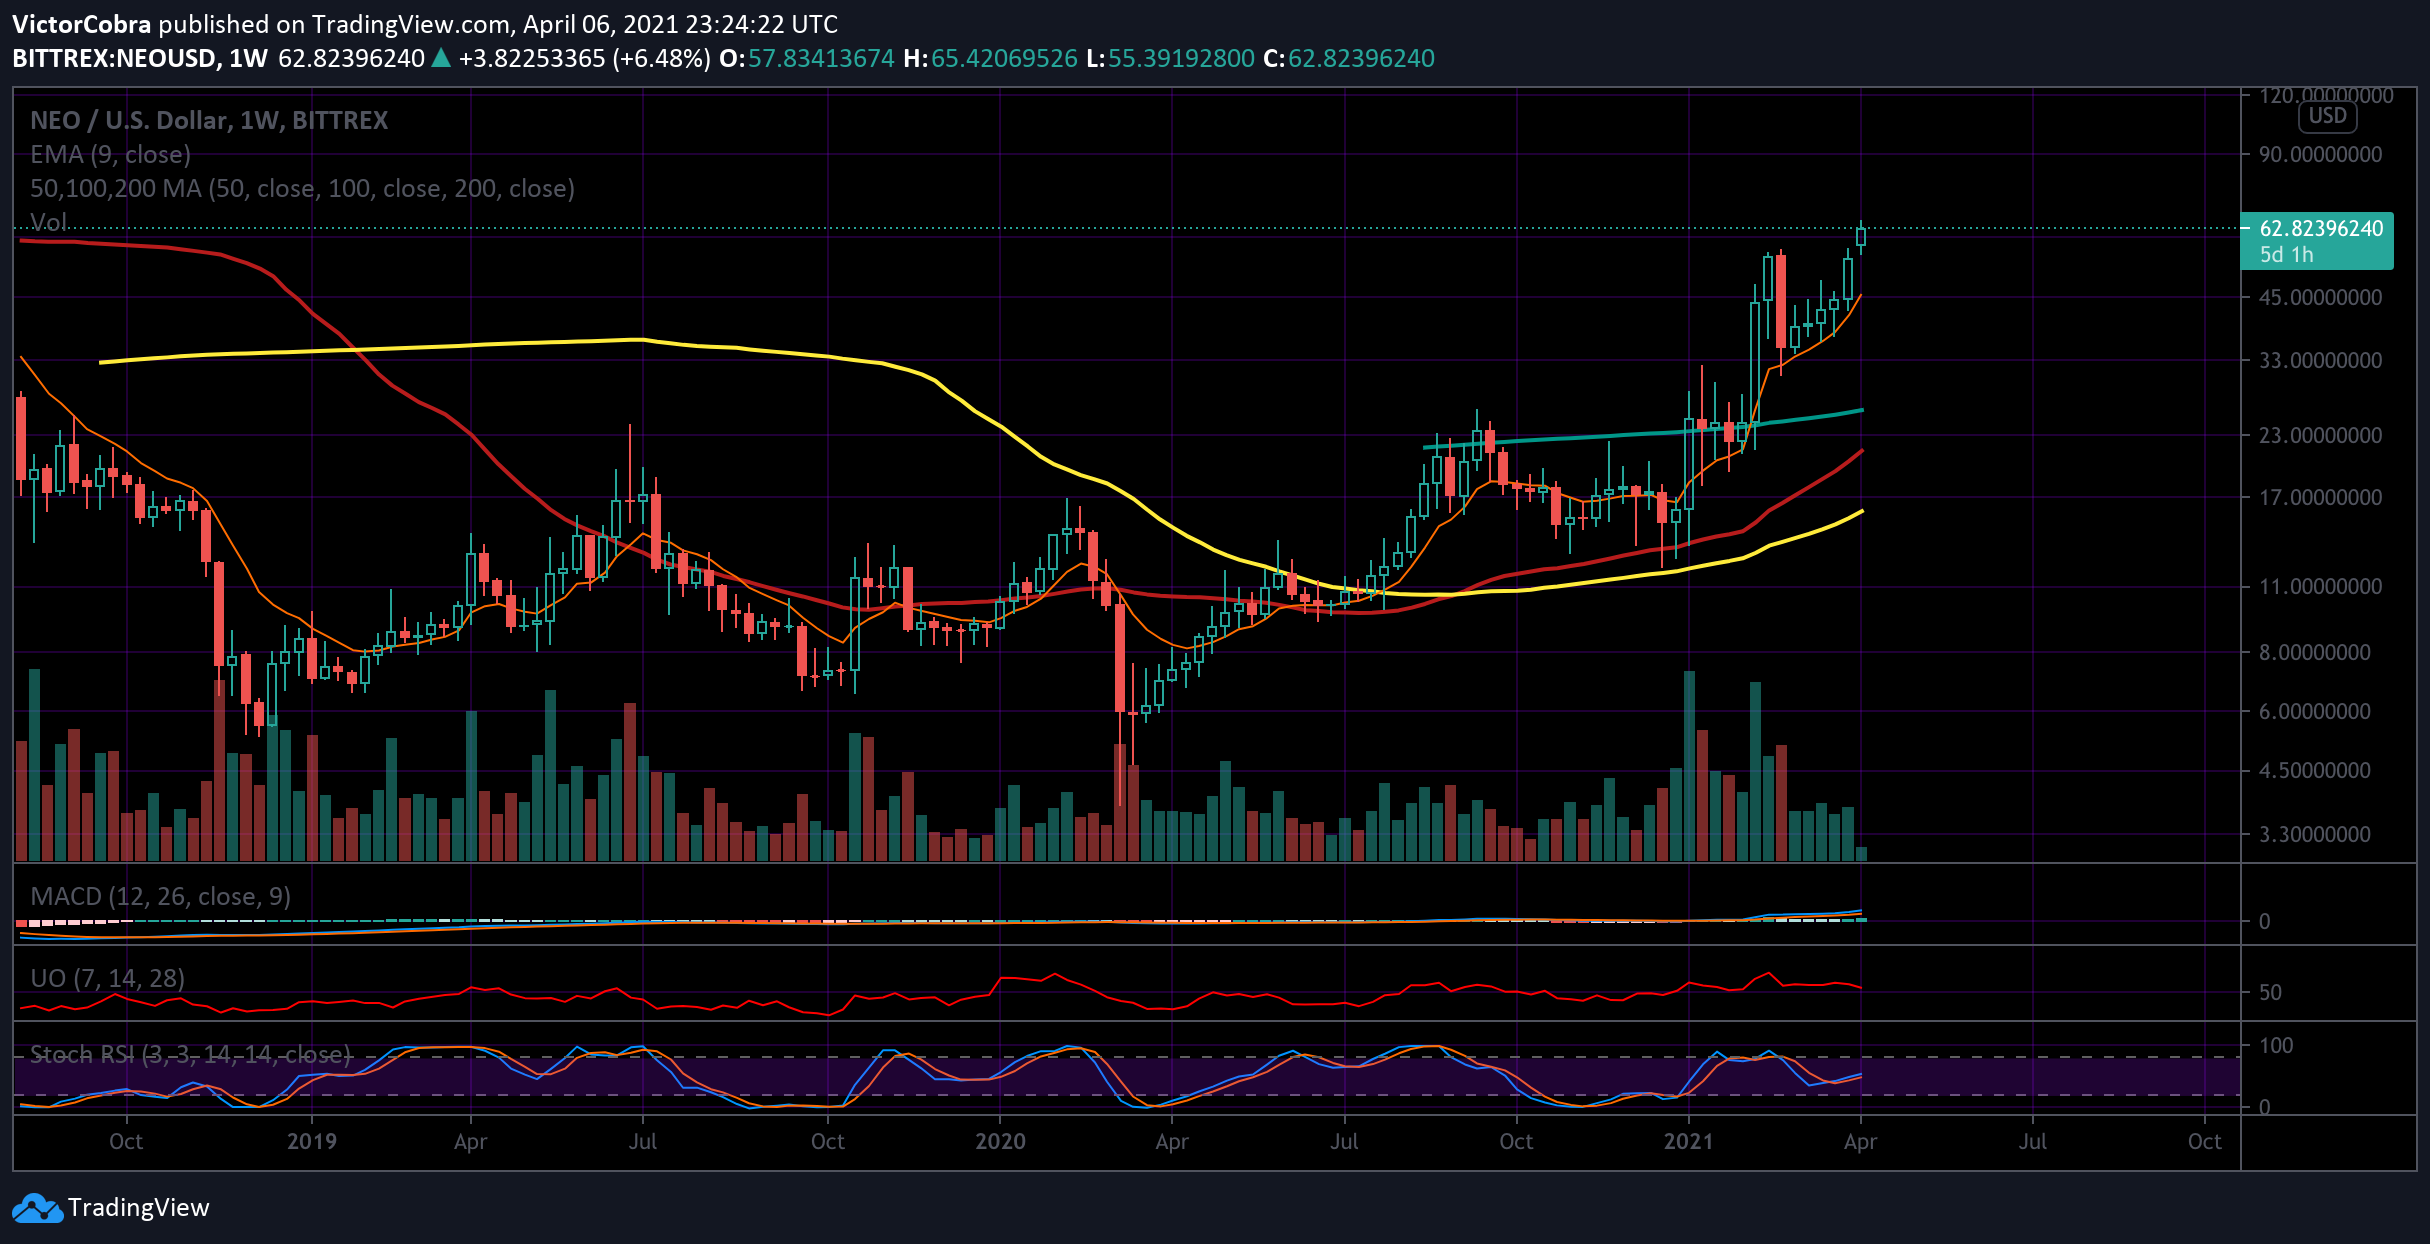The image size is (2430, 1244).
Task: Click the 45.00000000 price axis label
Action: click(x=2321, y=297)
